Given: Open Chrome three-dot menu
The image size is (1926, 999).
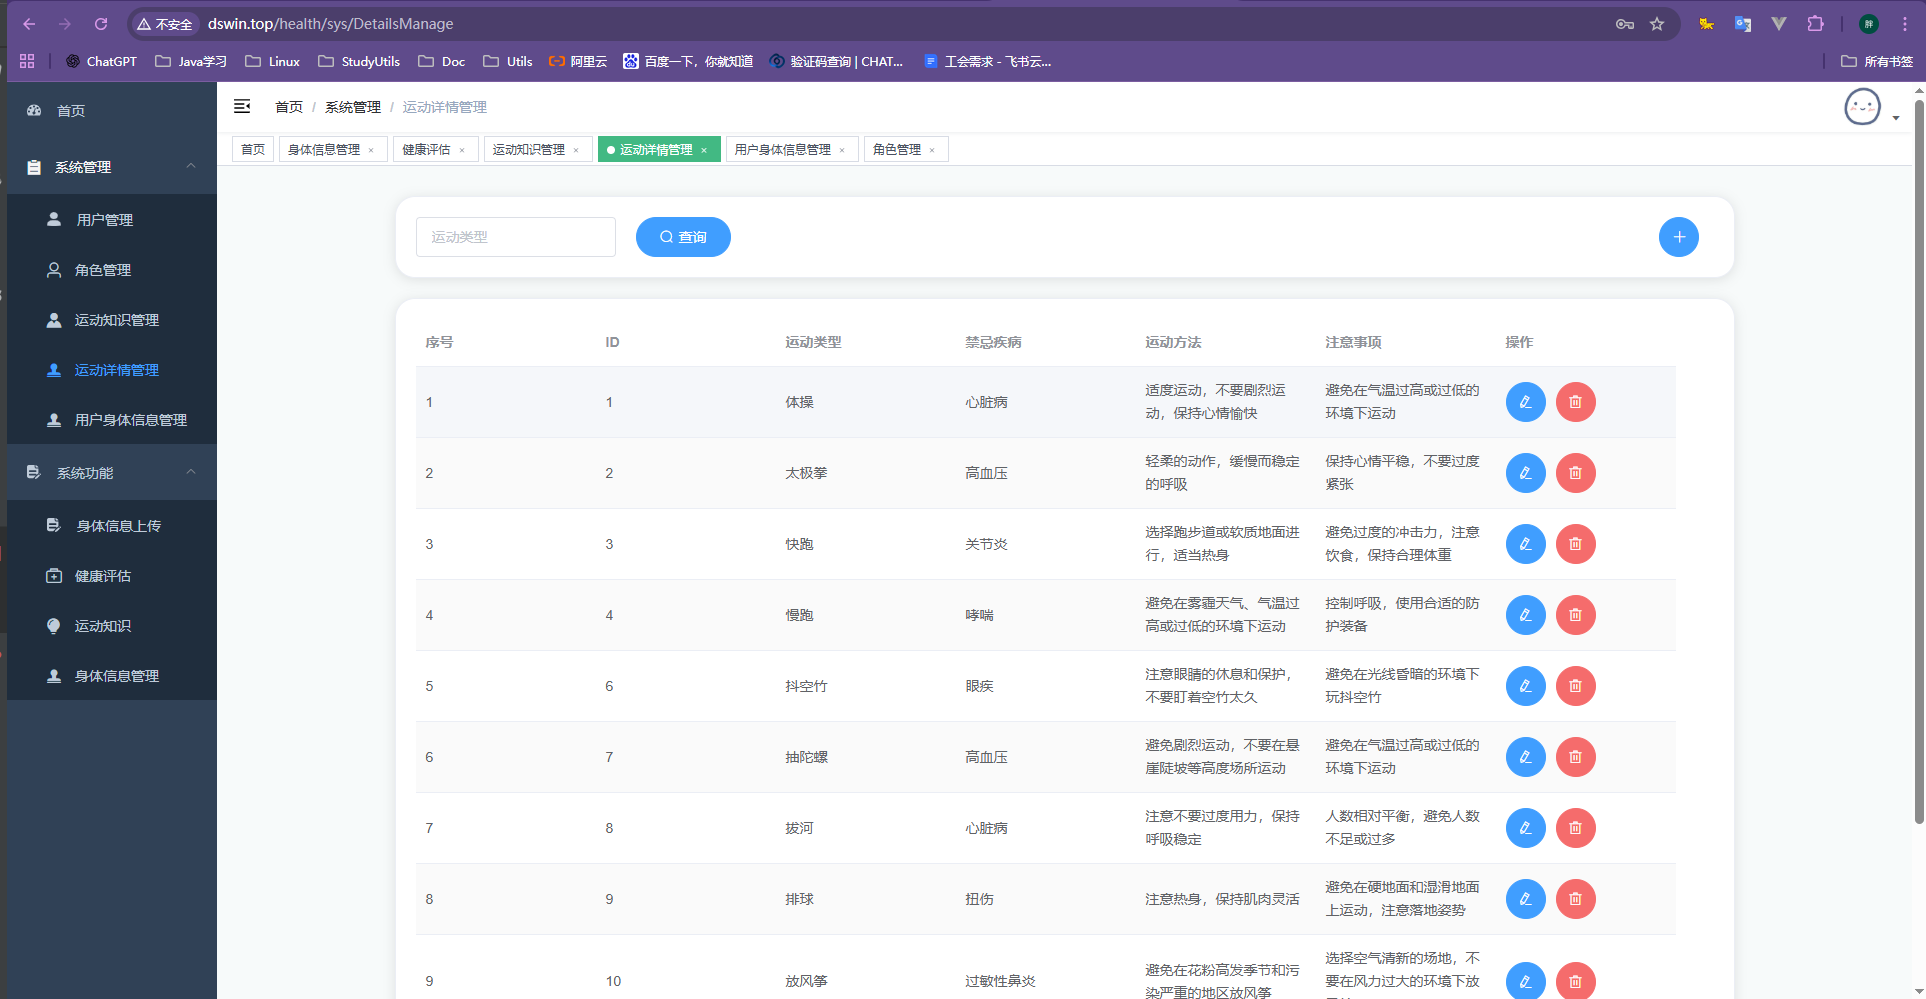Looking at the screenshot, I should click(1904, 24).
